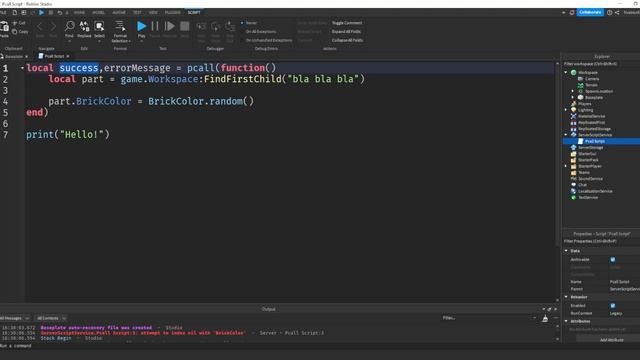This screenshot has width=640, height=360.
Task: Click the Collaborate button
Action: (590, 13)
